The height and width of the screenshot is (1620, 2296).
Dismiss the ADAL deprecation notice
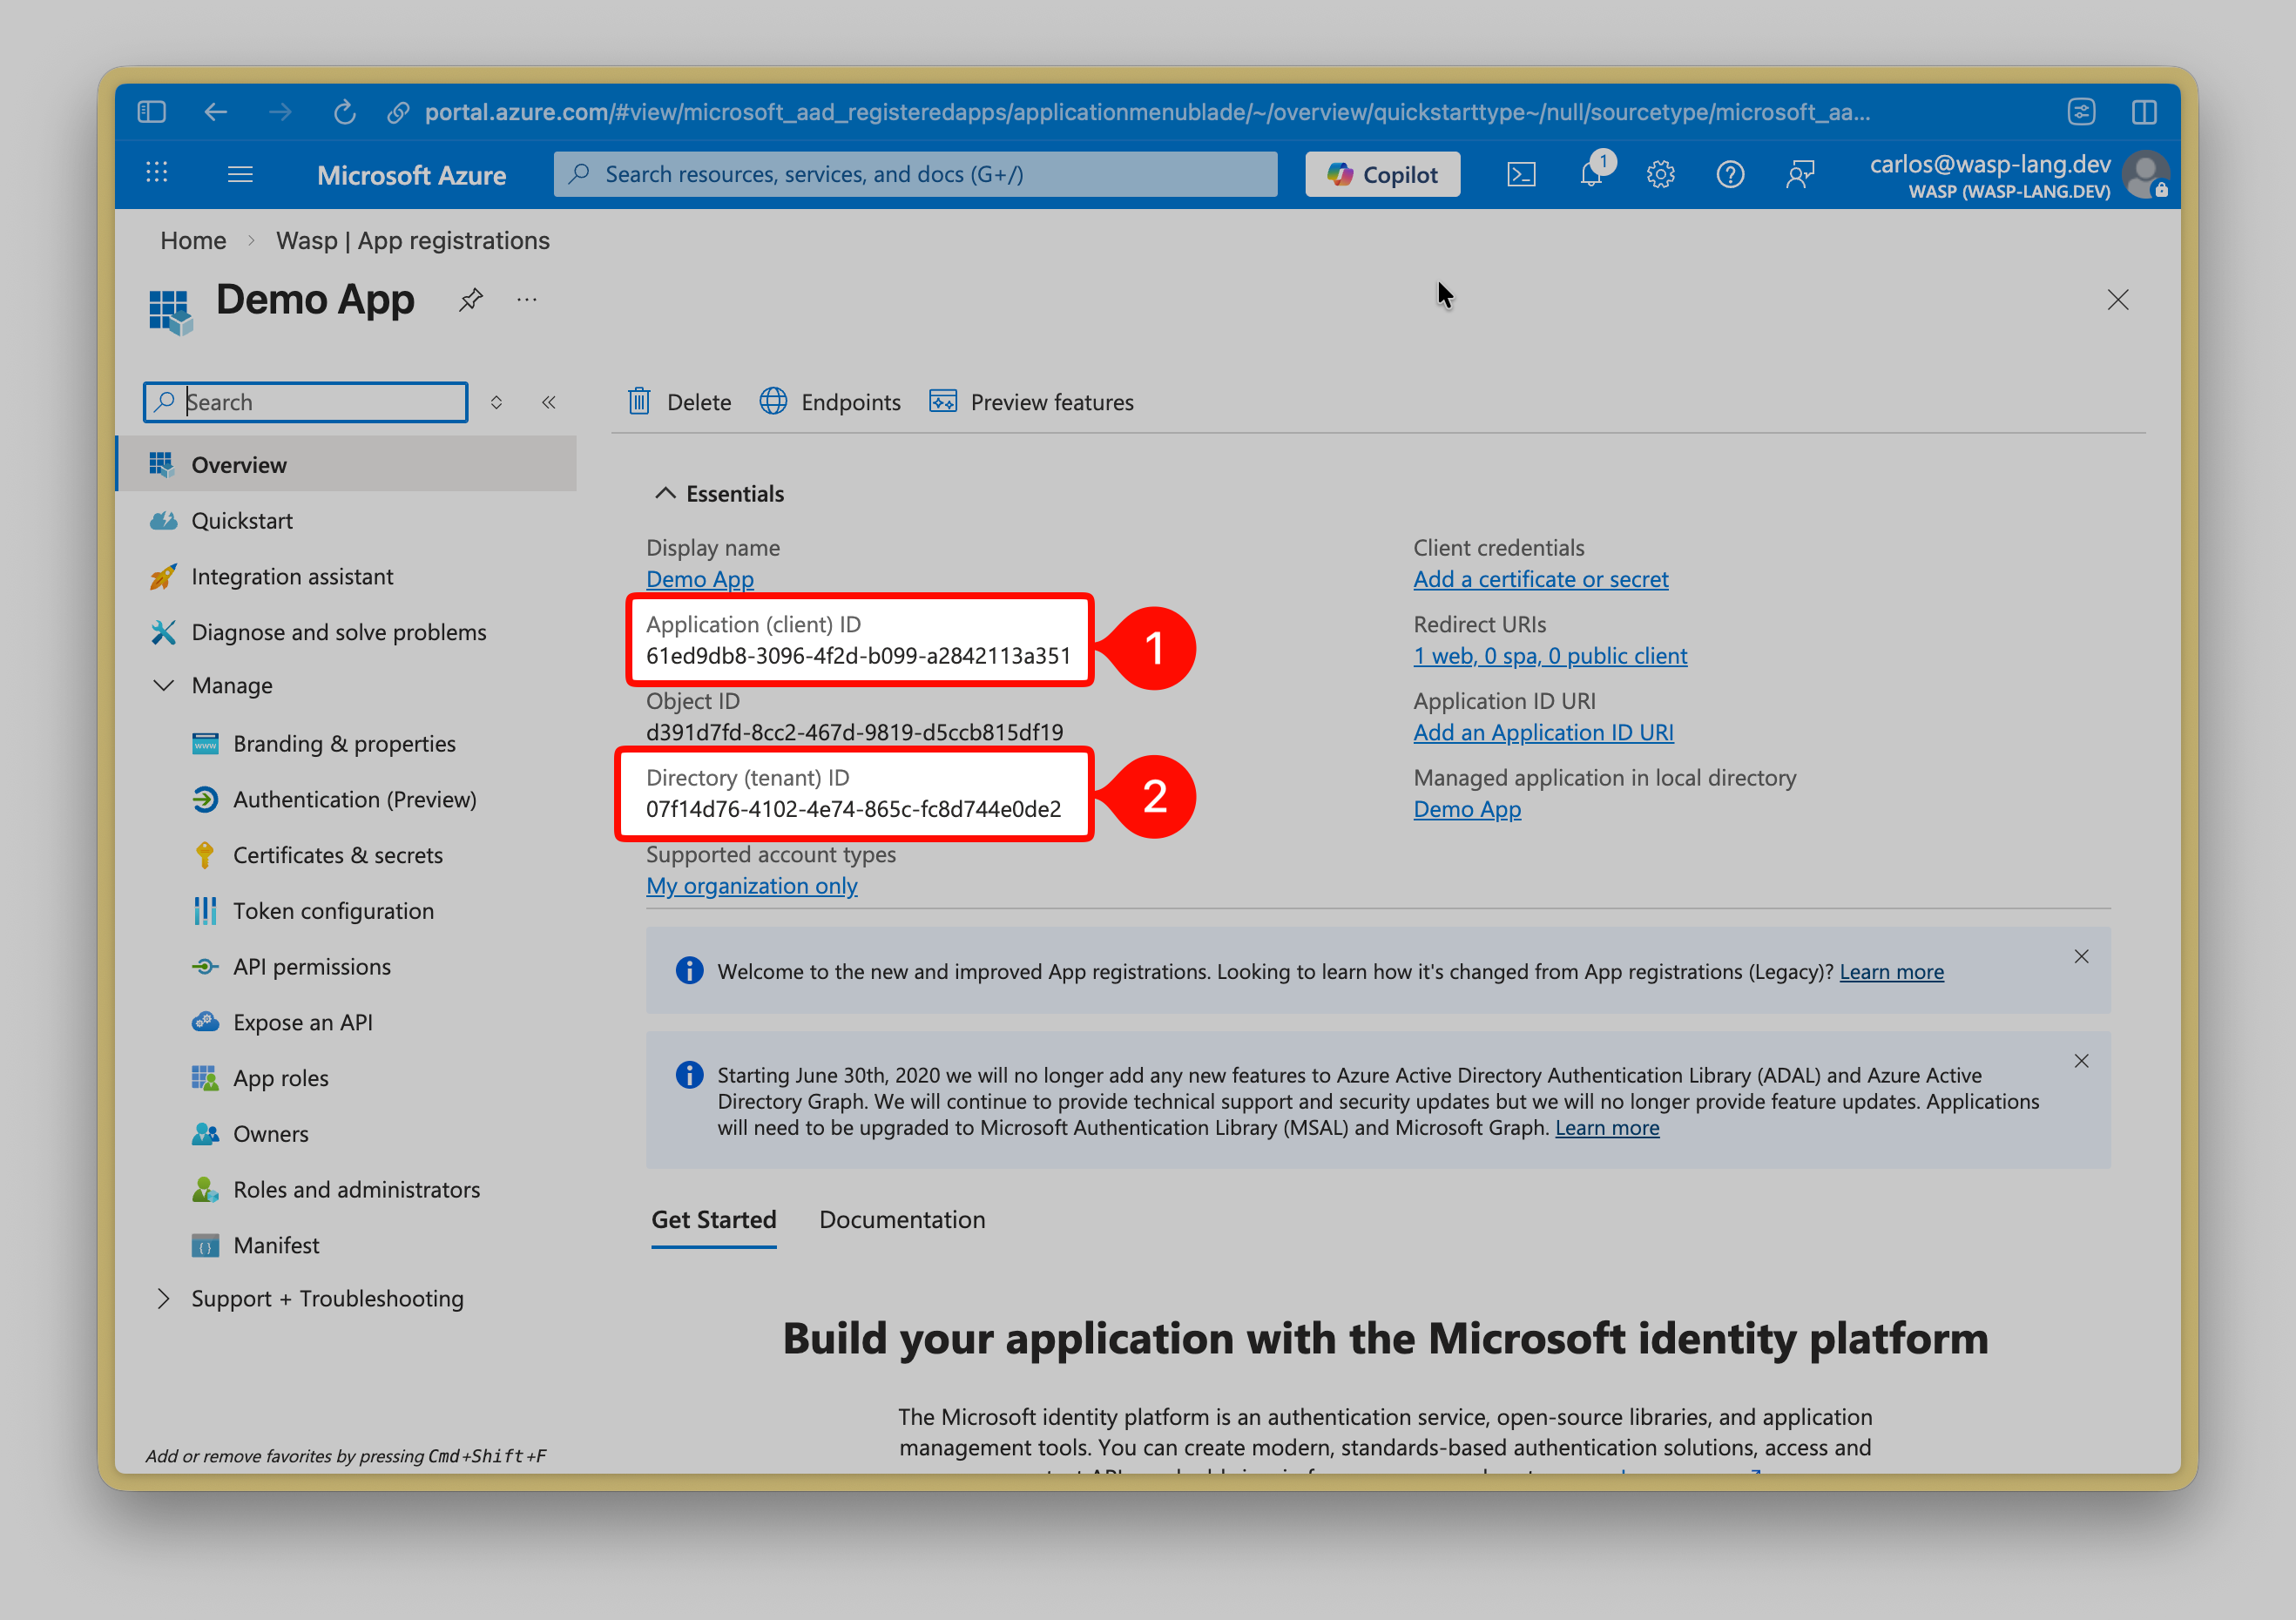point(2081,1061)
